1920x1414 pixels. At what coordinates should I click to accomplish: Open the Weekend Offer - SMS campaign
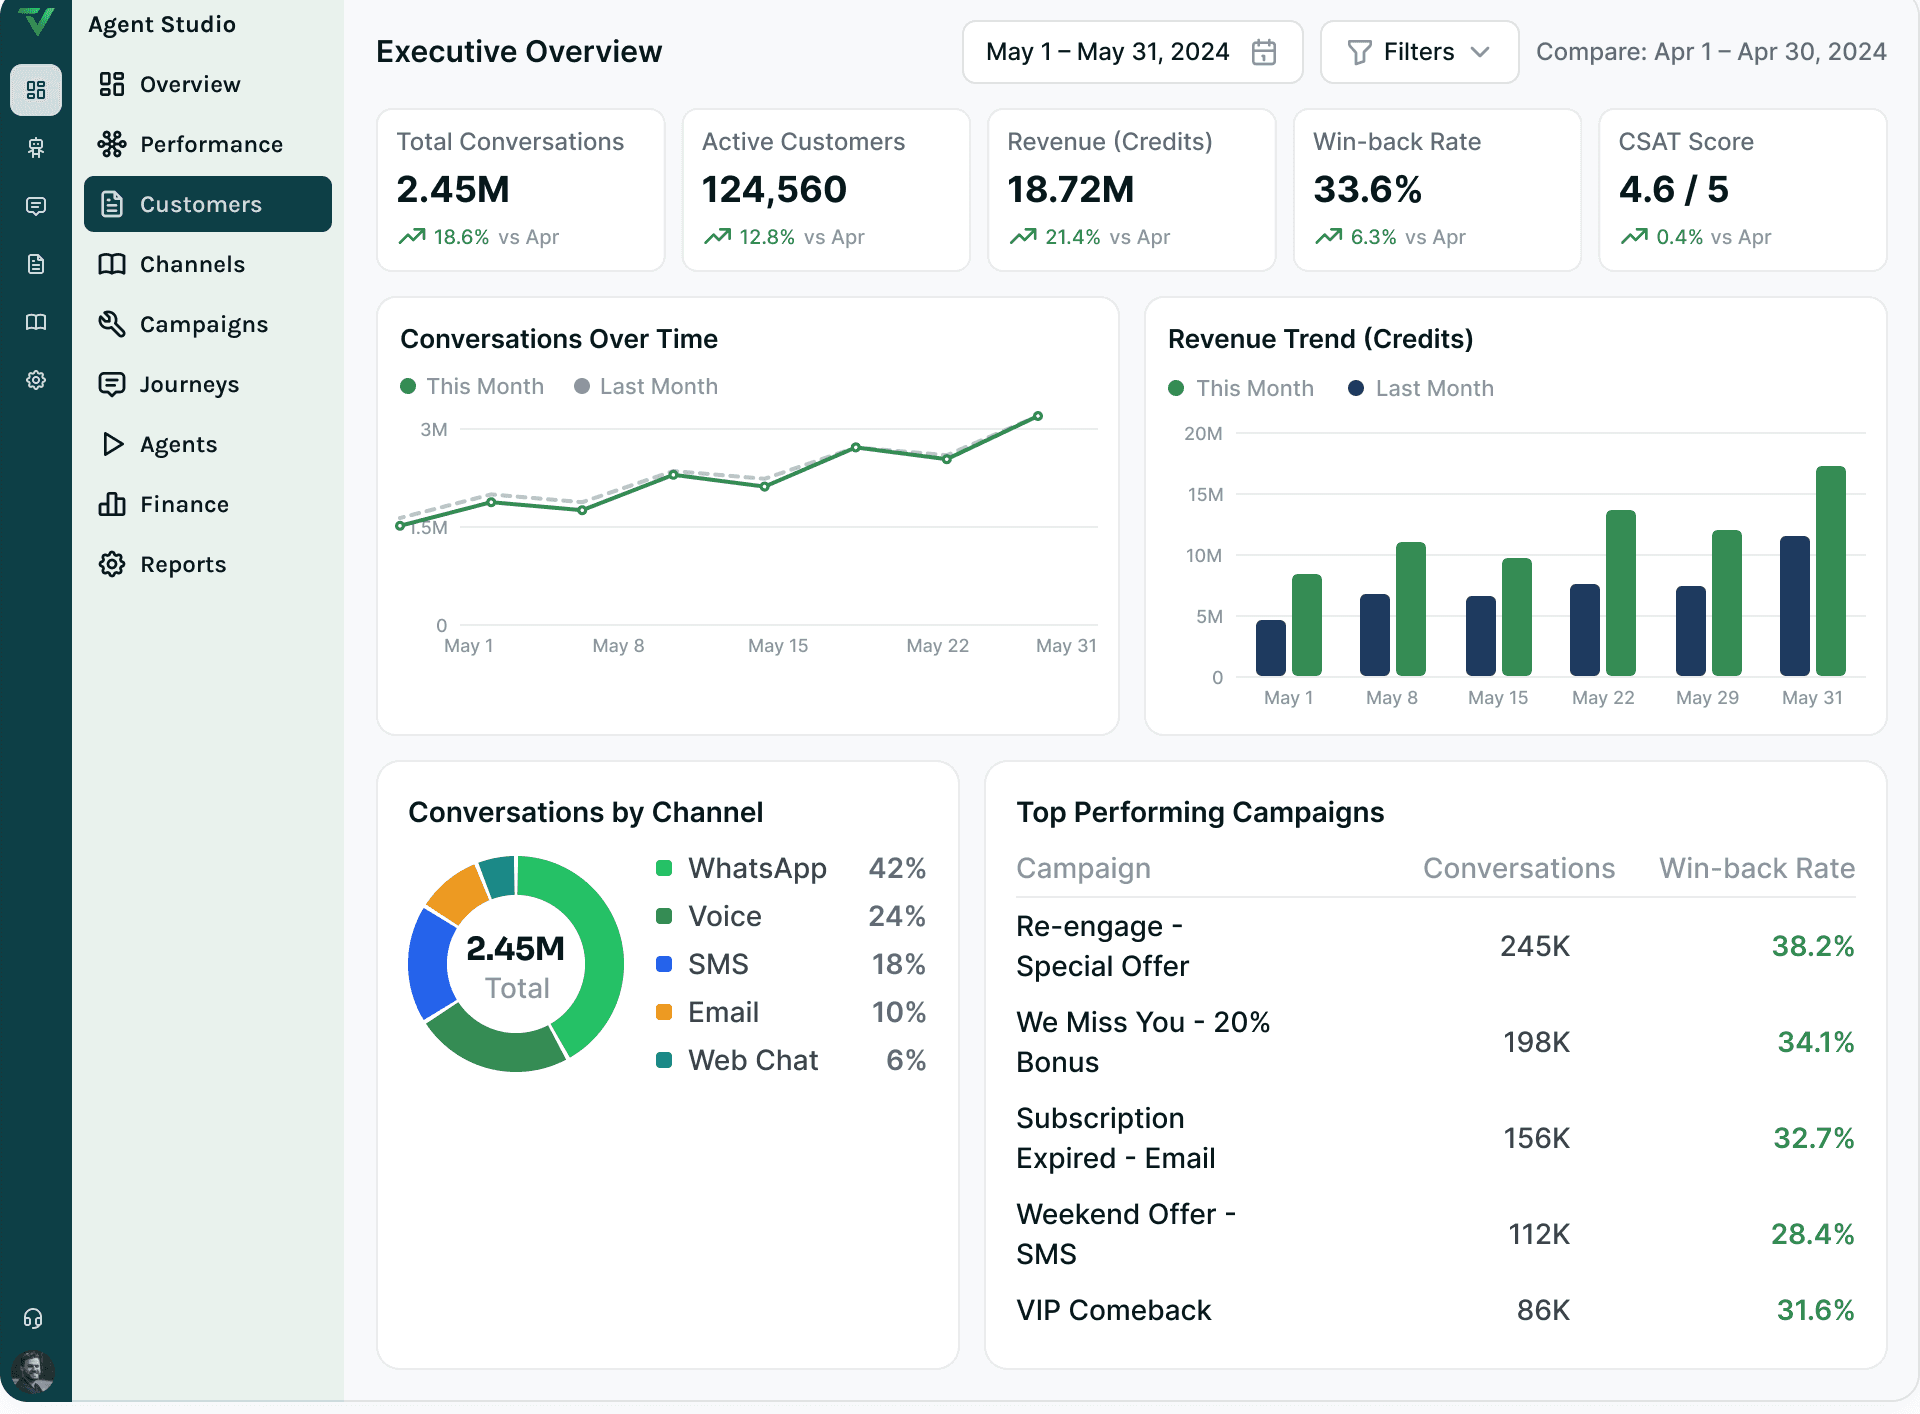tap(1435, 1234)
